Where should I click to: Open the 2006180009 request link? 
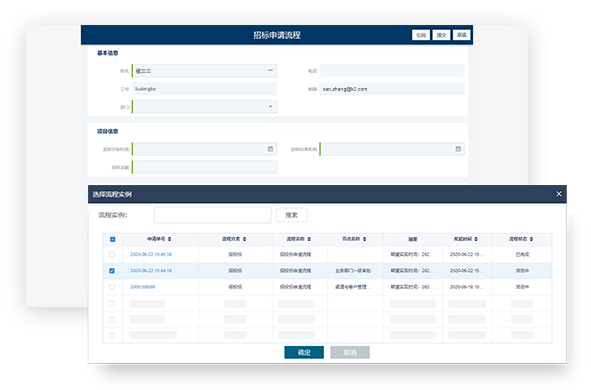tap(142, 287)
